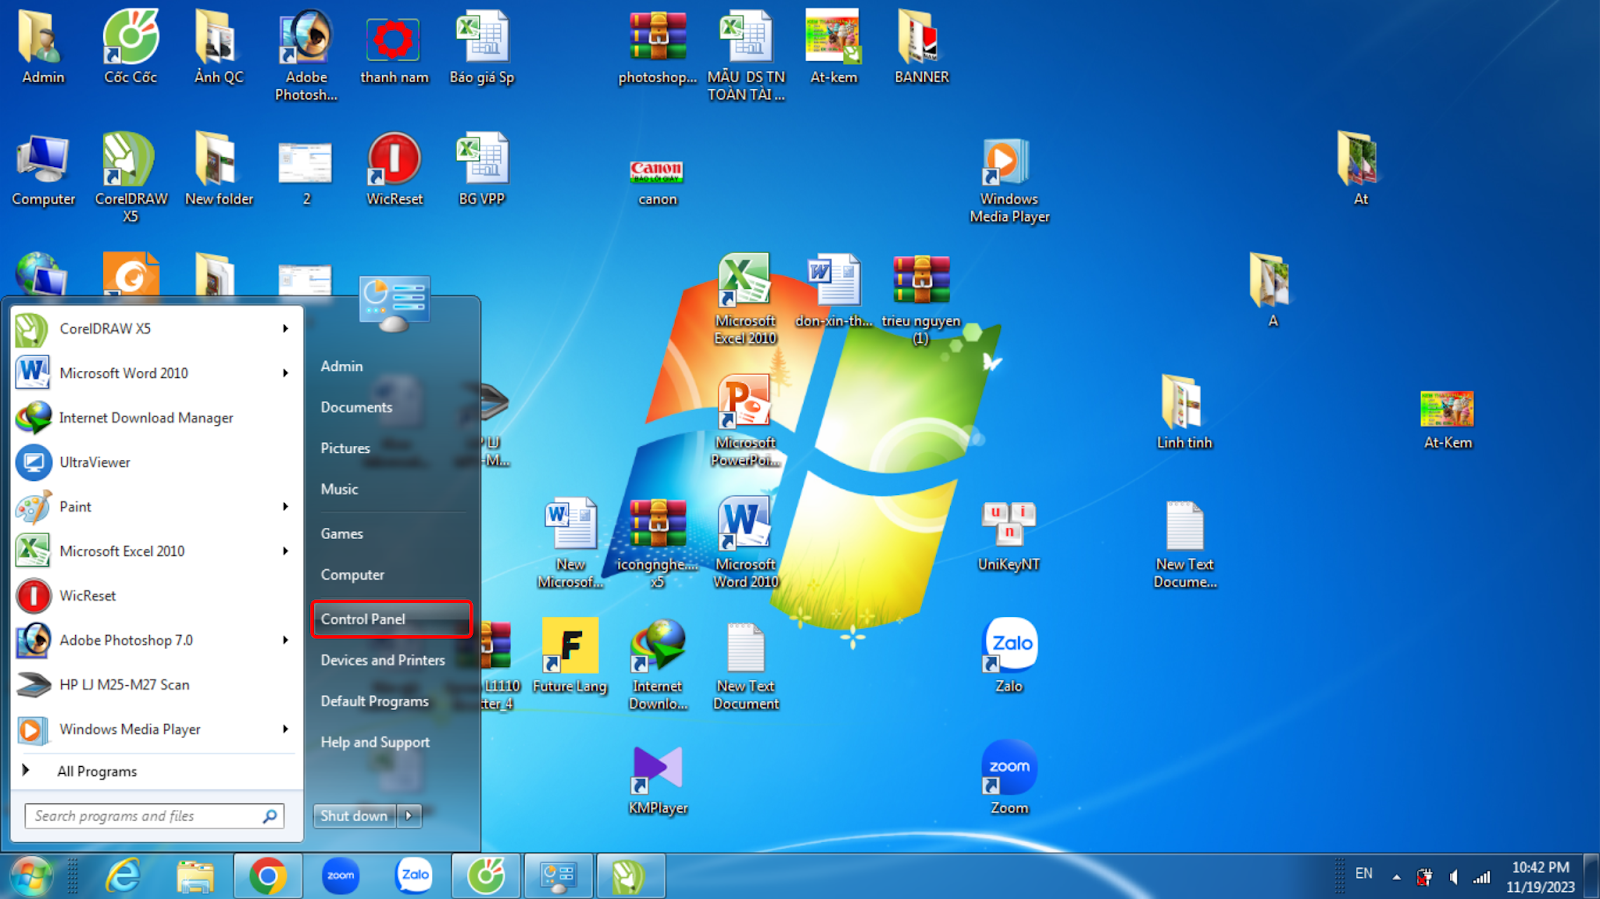Select Future Lang desktop shortcut
This screenshot has height=899, width=1600.
coord(570,656)
